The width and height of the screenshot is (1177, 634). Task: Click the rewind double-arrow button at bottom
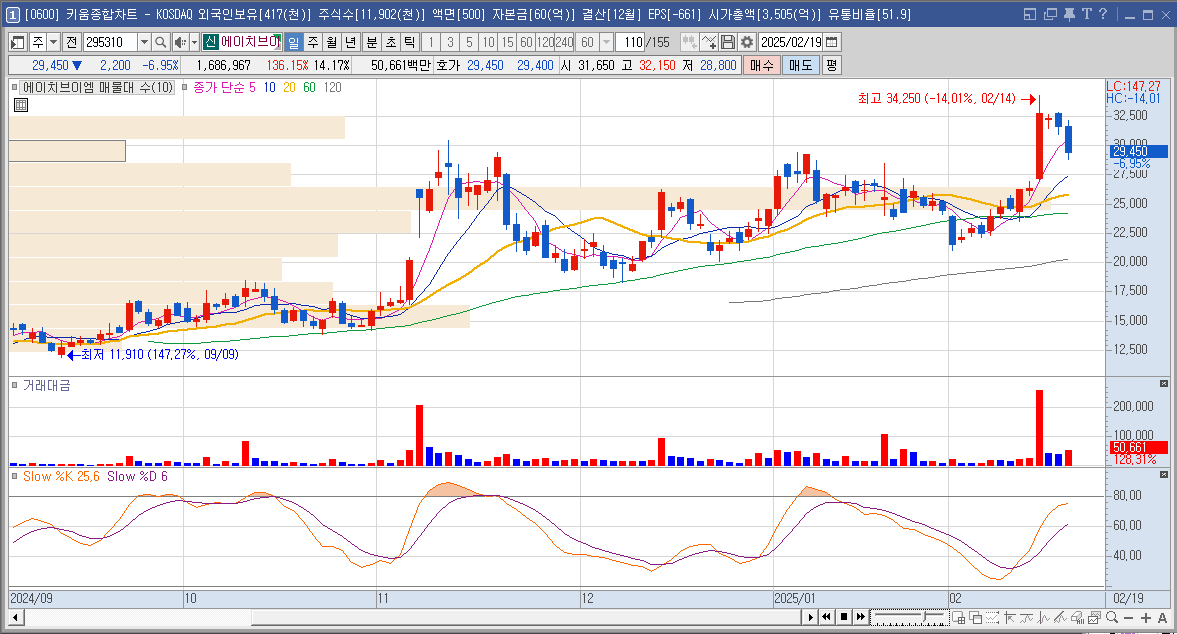(826, 617)
